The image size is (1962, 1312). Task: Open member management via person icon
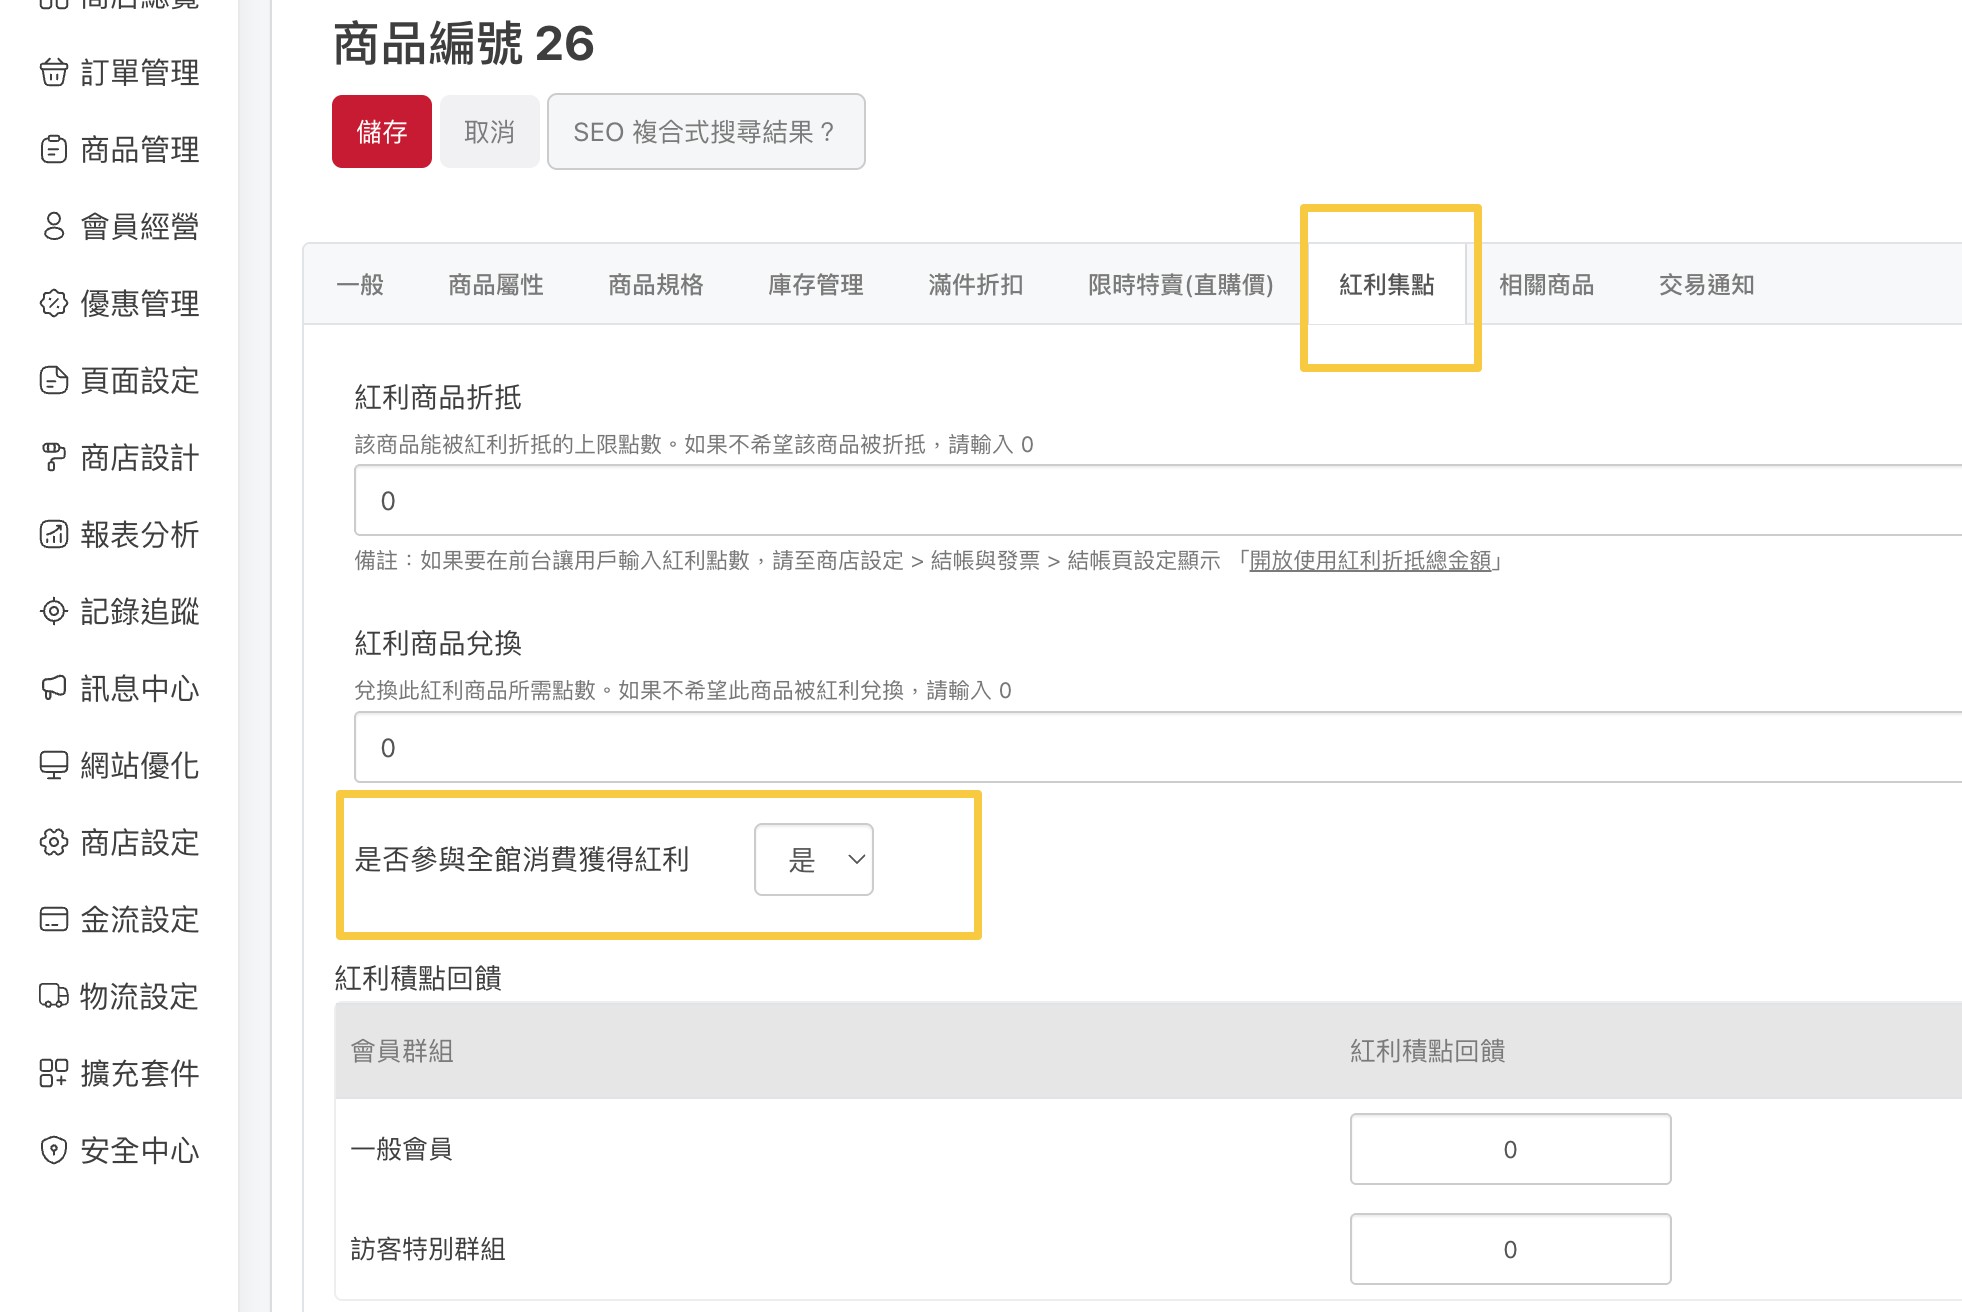click(54, 227)
